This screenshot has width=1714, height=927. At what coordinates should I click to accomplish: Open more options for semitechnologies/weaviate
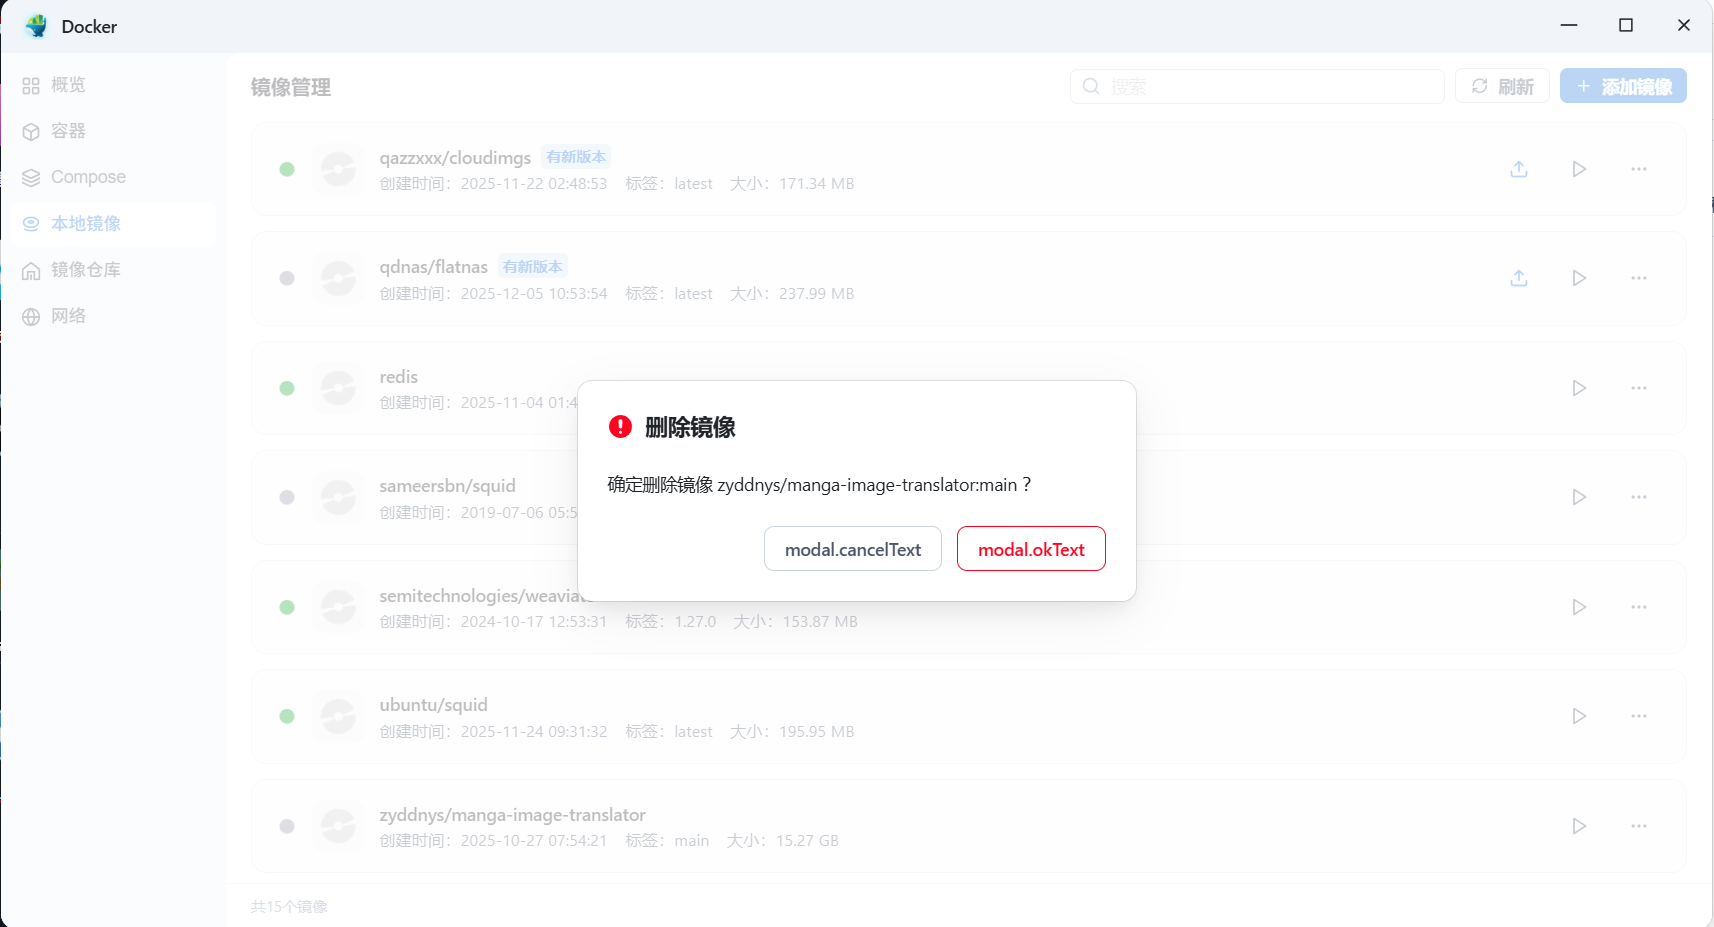tap(1639, 607)
